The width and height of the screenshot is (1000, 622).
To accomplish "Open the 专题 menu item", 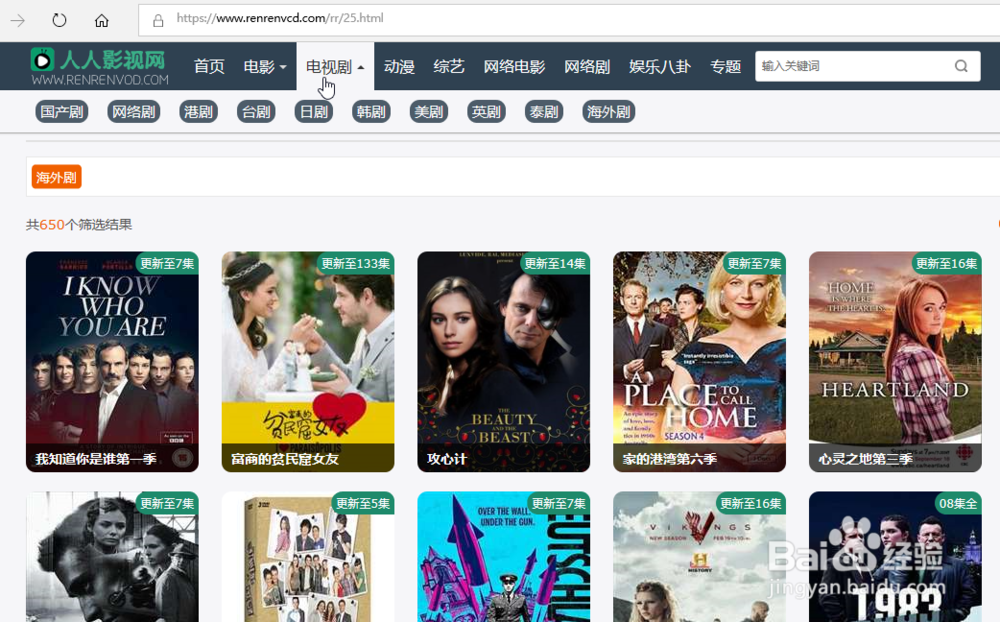I will point(726,66).
